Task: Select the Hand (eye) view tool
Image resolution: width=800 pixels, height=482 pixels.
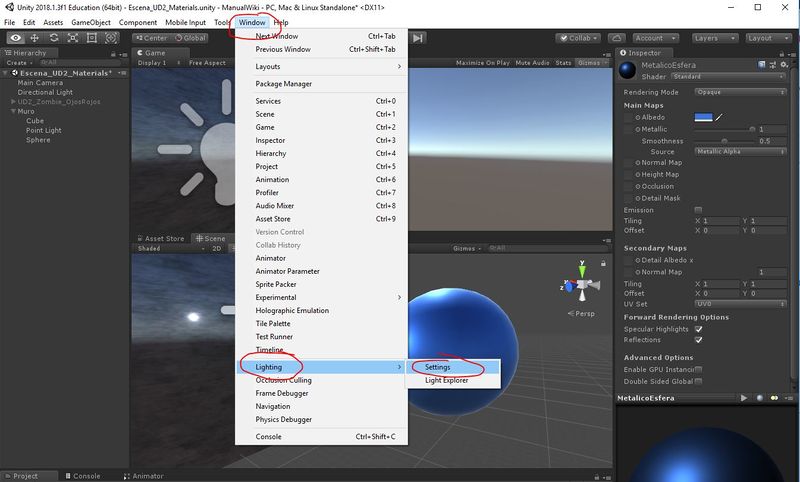Action: tap(16, 38)
